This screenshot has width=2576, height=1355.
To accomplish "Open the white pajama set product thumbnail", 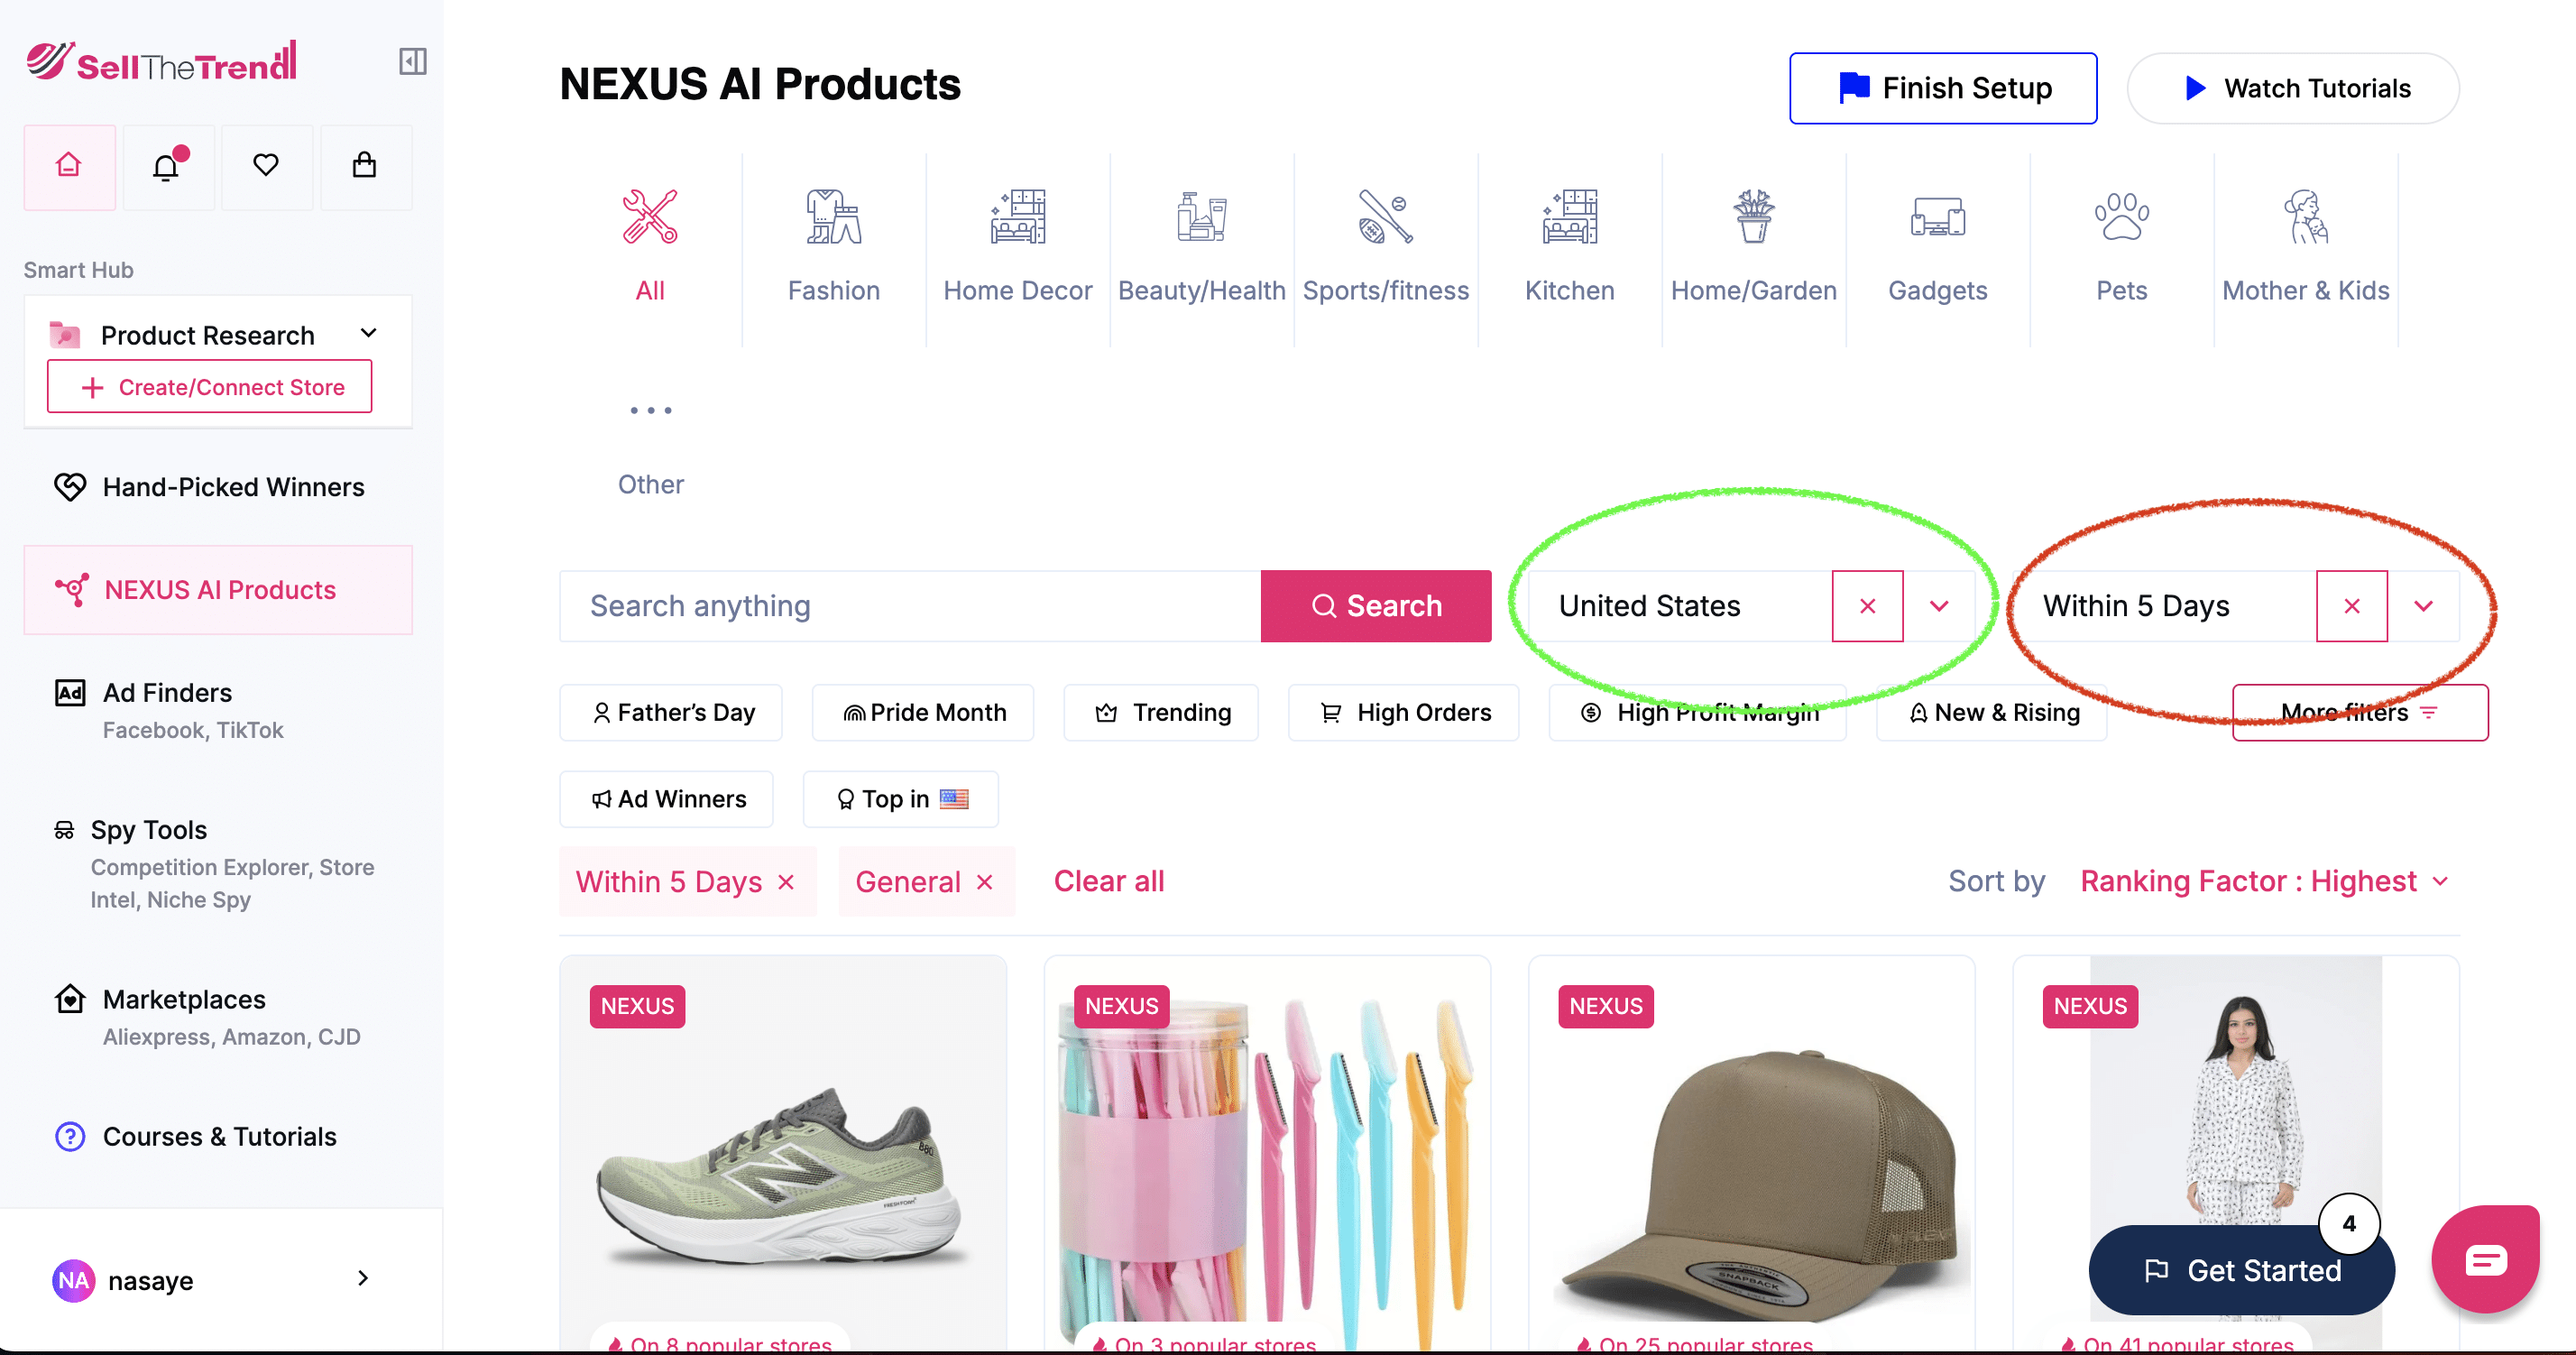I will point(2236,1155).
